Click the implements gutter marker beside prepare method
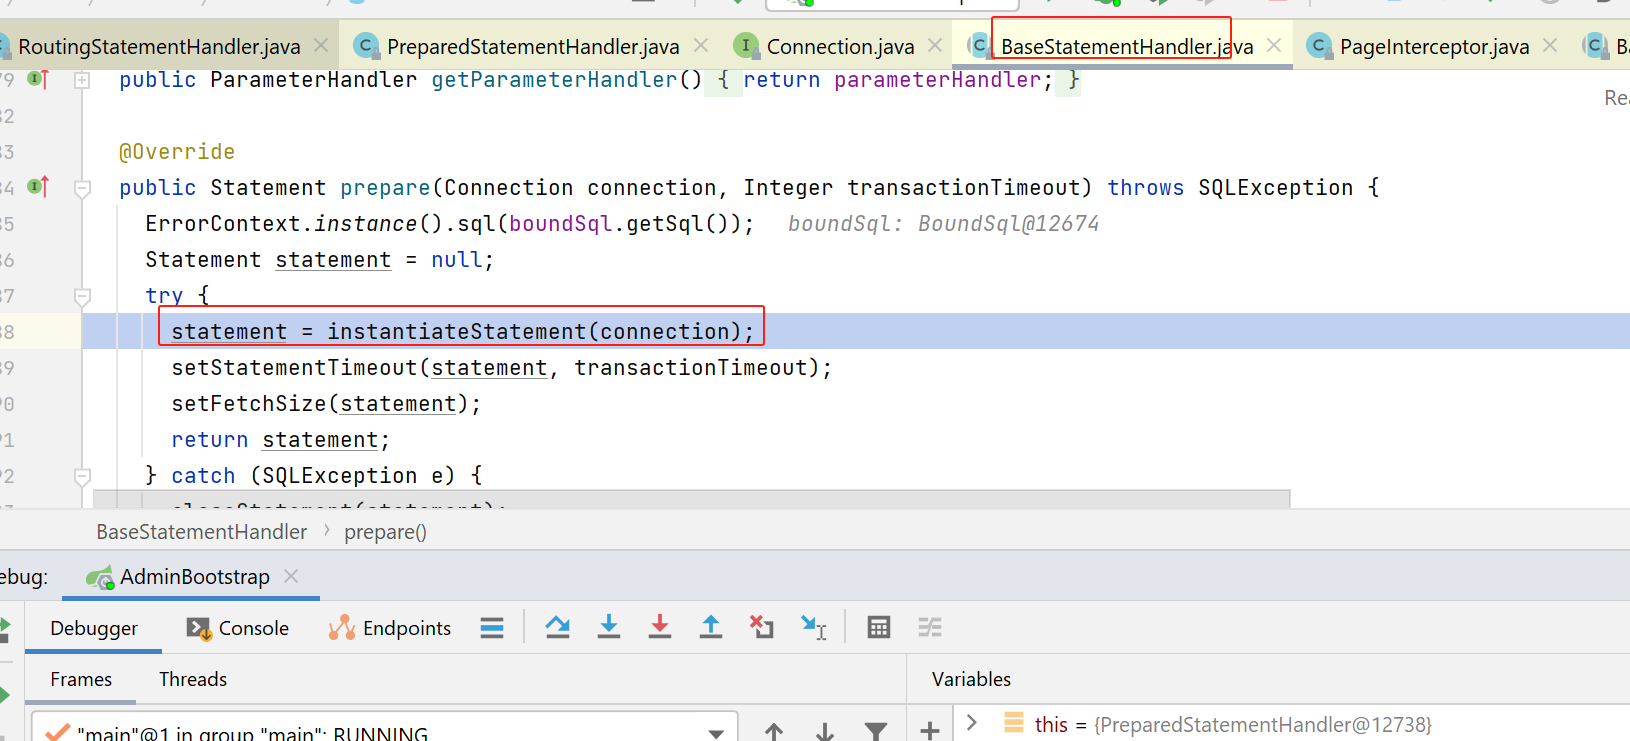This screenshot has height=741, width=1630. click(38, 187)
